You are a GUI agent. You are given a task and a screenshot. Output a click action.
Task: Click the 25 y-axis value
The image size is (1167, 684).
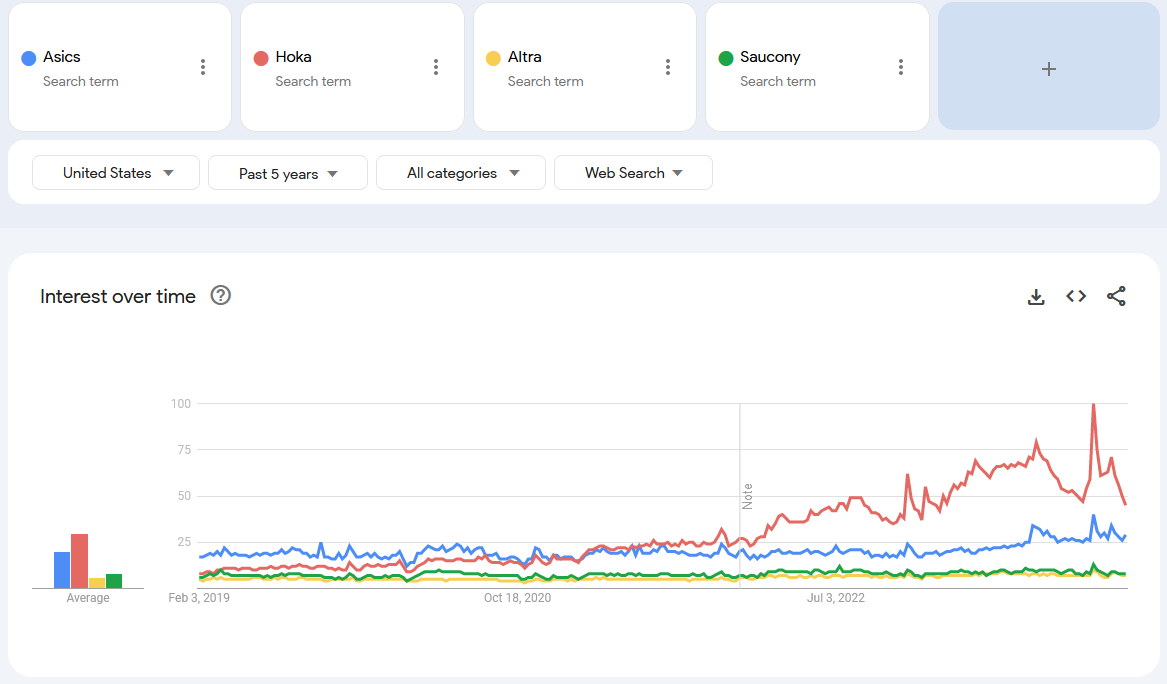tap(184, 542)
